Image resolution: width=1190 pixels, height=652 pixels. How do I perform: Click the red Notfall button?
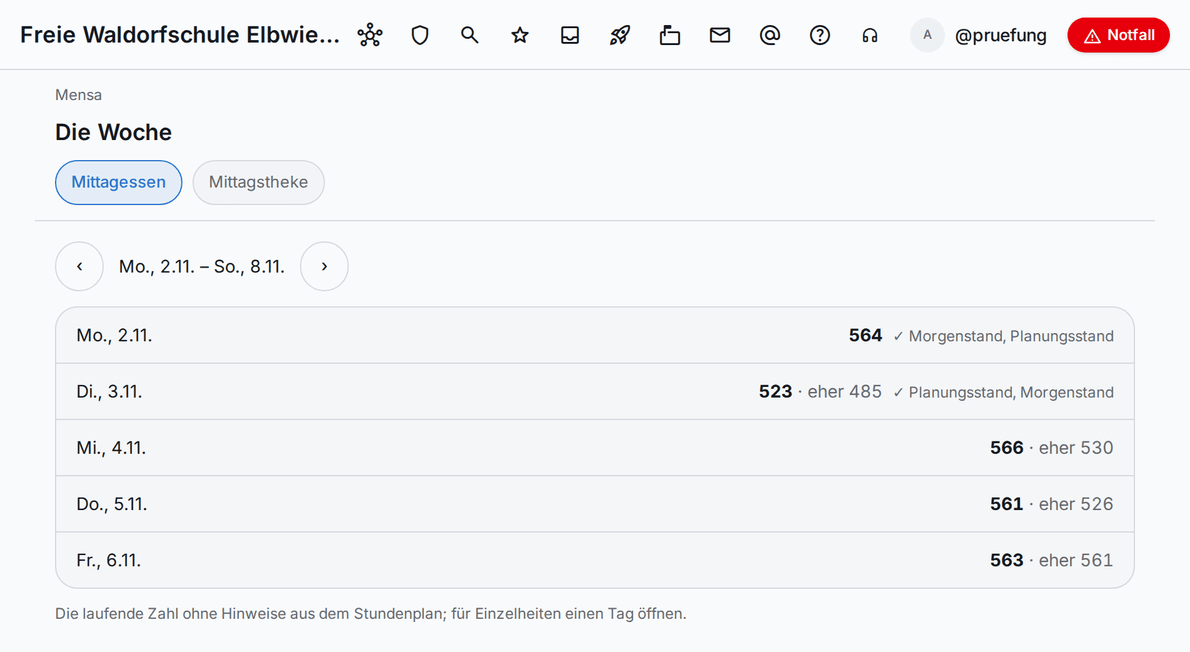coord(1119,35)
